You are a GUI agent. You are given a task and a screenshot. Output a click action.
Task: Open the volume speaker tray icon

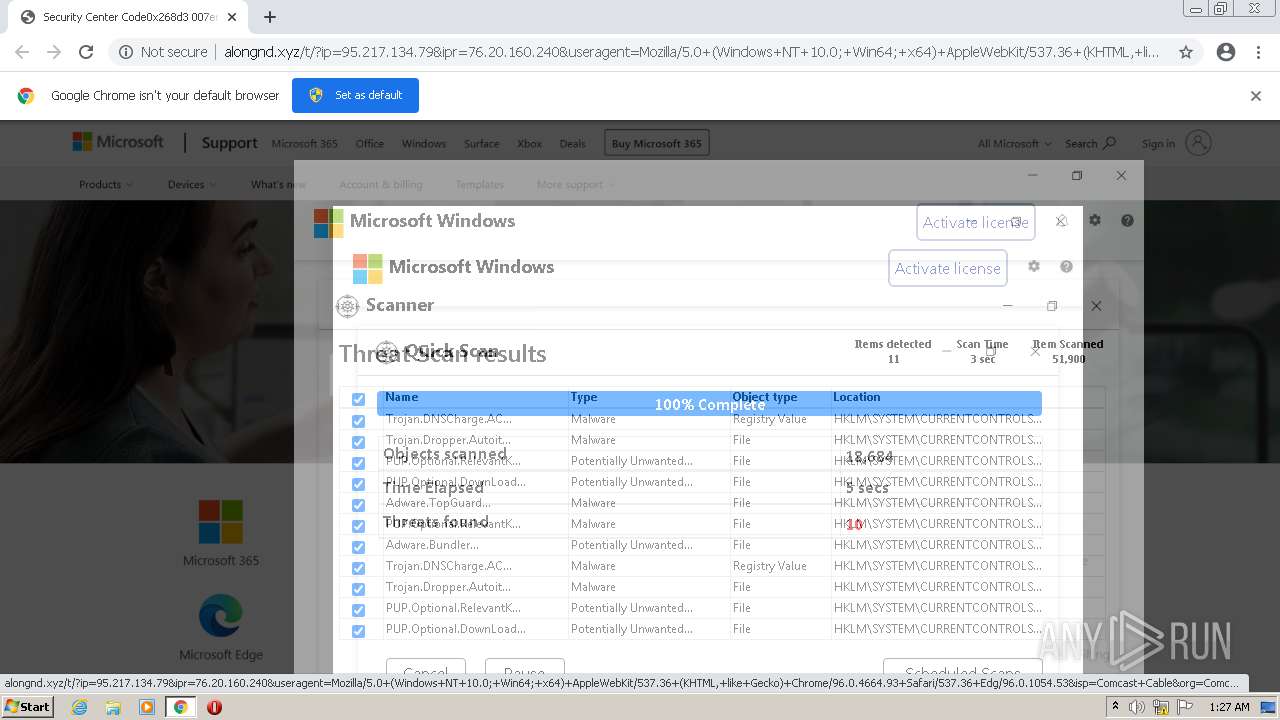click(x=1137, y=707)
